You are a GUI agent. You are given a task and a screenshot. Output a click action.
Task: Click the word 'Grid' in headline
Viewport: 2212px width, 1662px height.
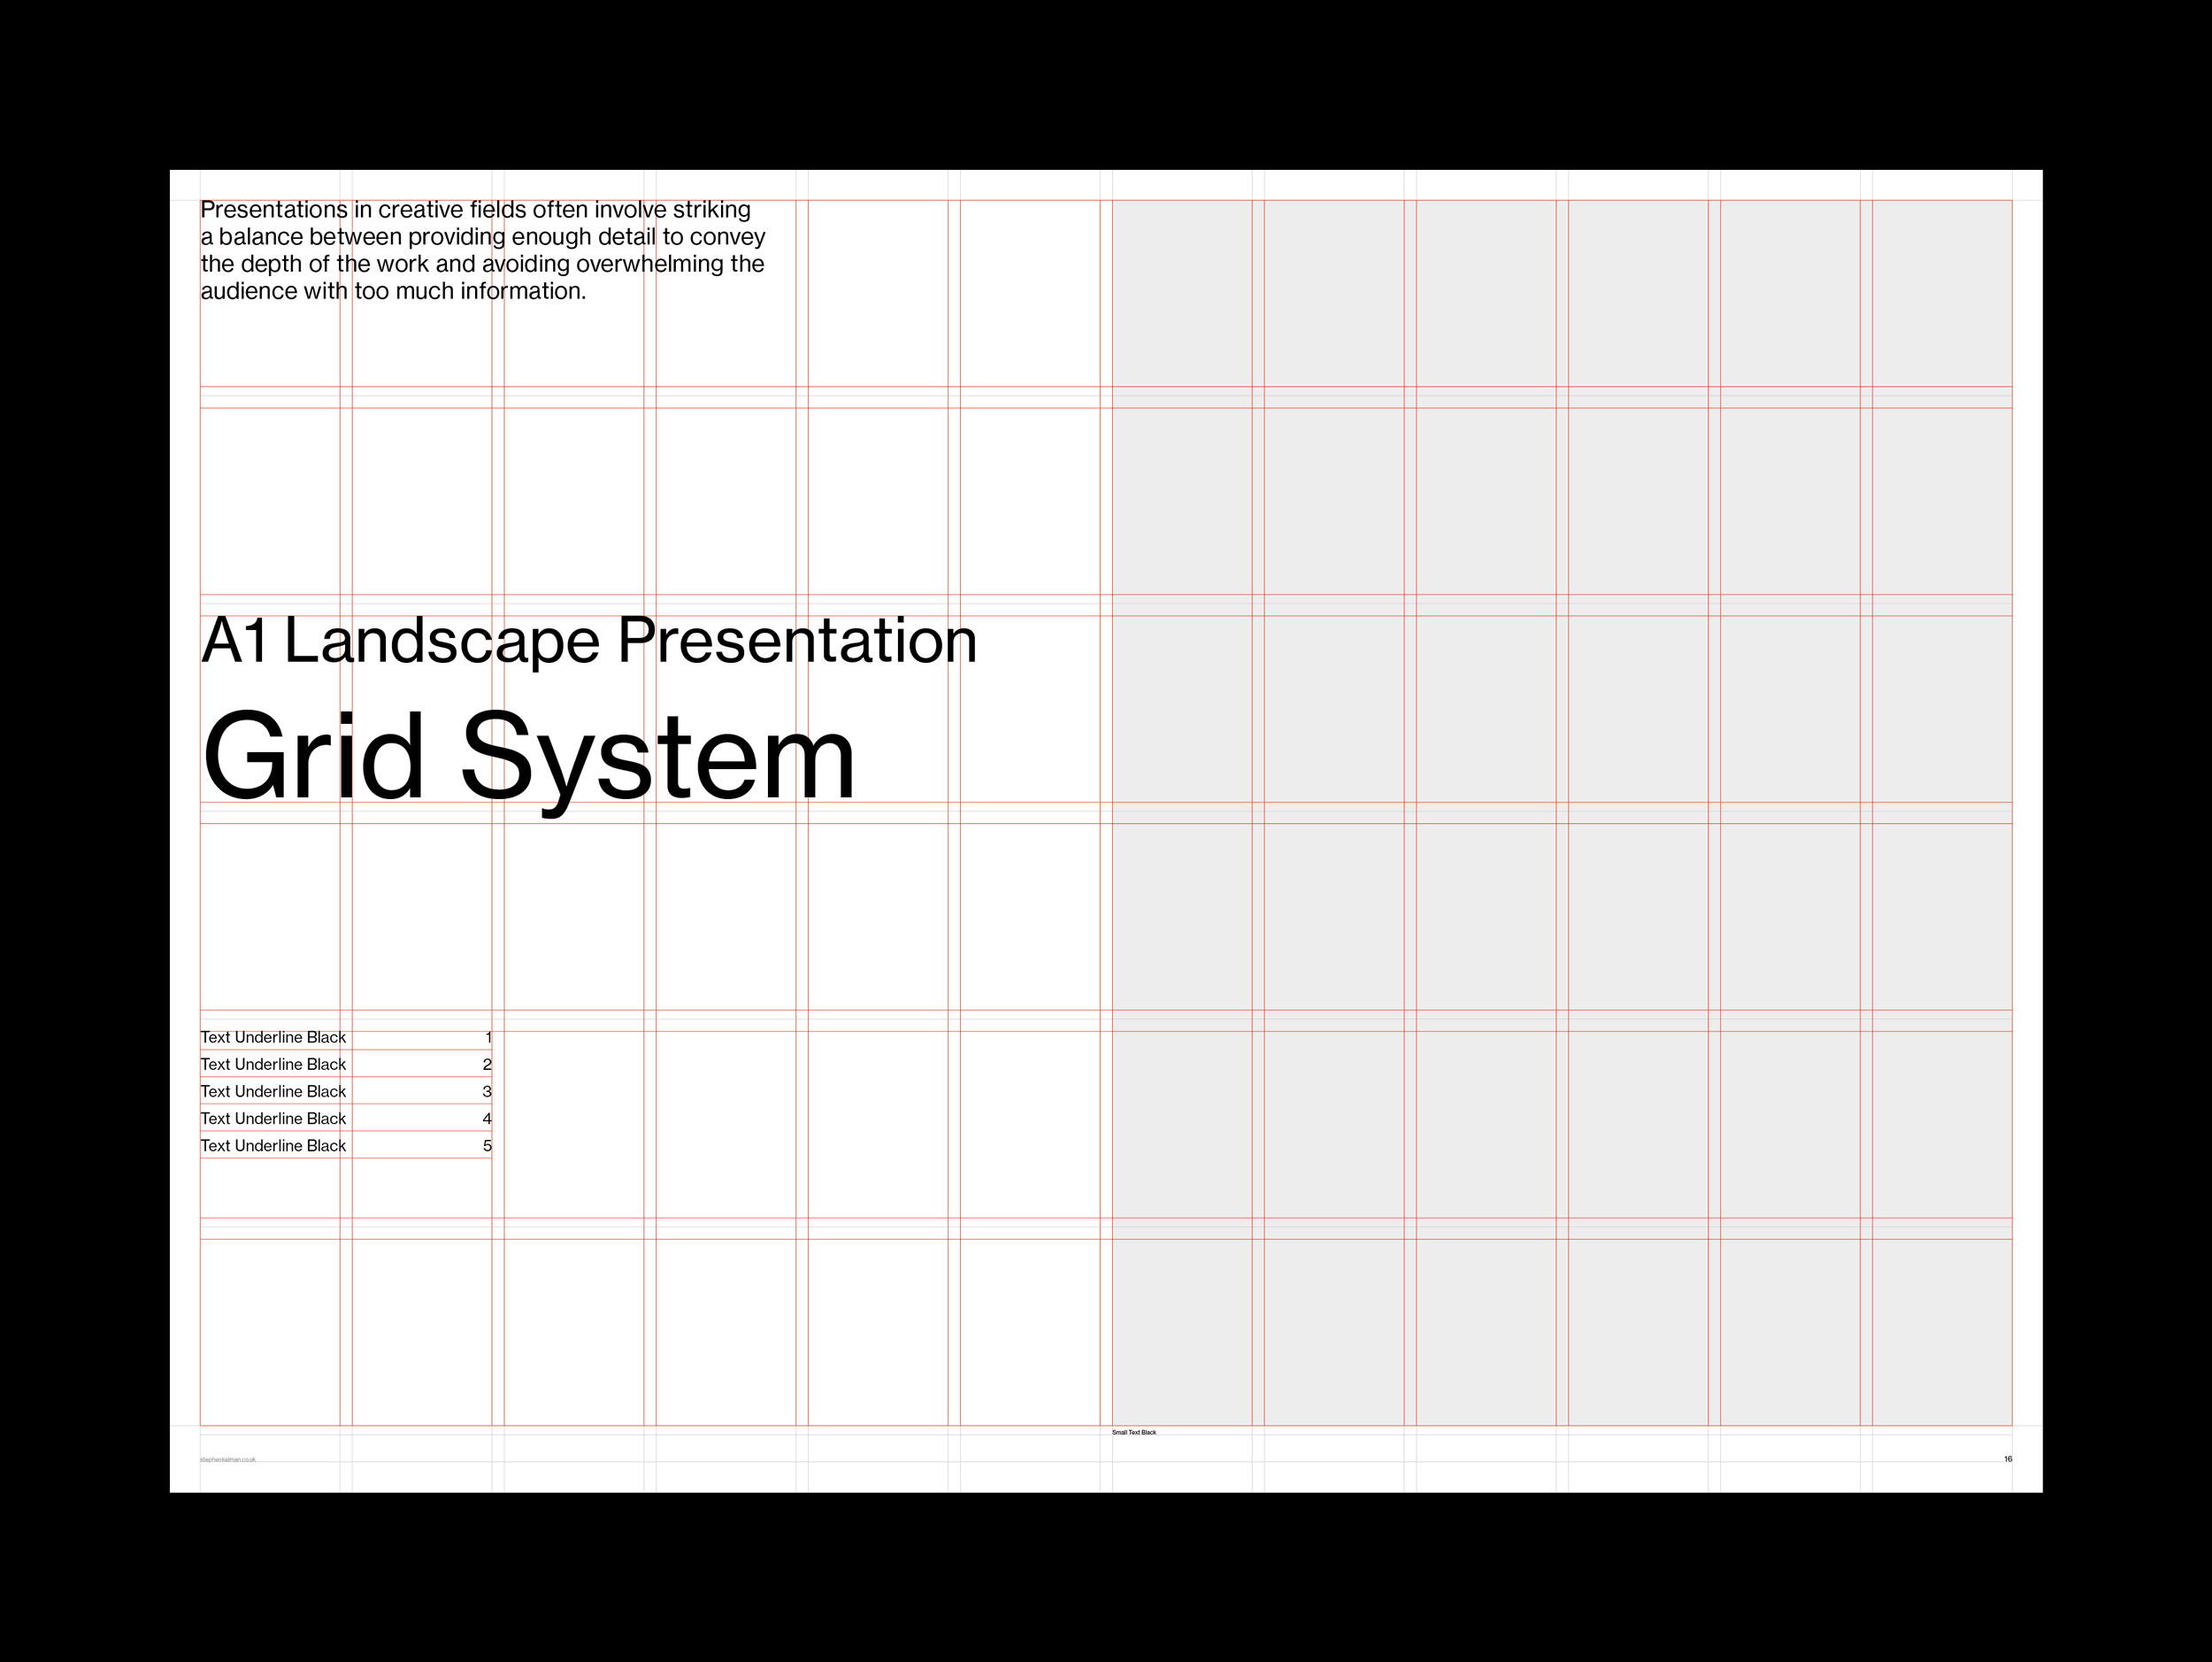pyautogui.click(x=313, y=755)
